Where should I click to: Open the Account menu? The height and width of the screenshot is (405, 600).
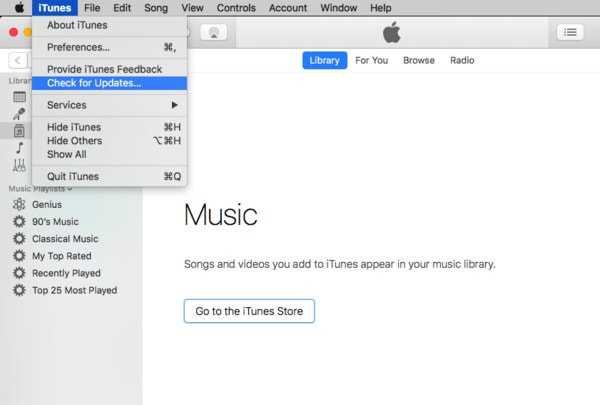coord(288,8)
